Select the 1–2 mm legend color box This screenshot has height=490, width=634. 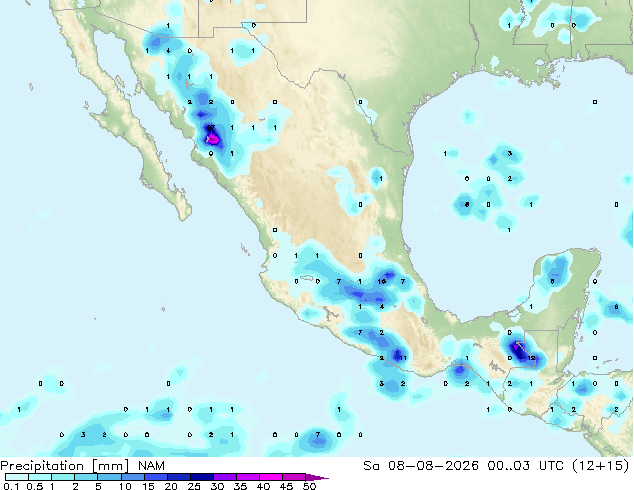tap(63, 477)
